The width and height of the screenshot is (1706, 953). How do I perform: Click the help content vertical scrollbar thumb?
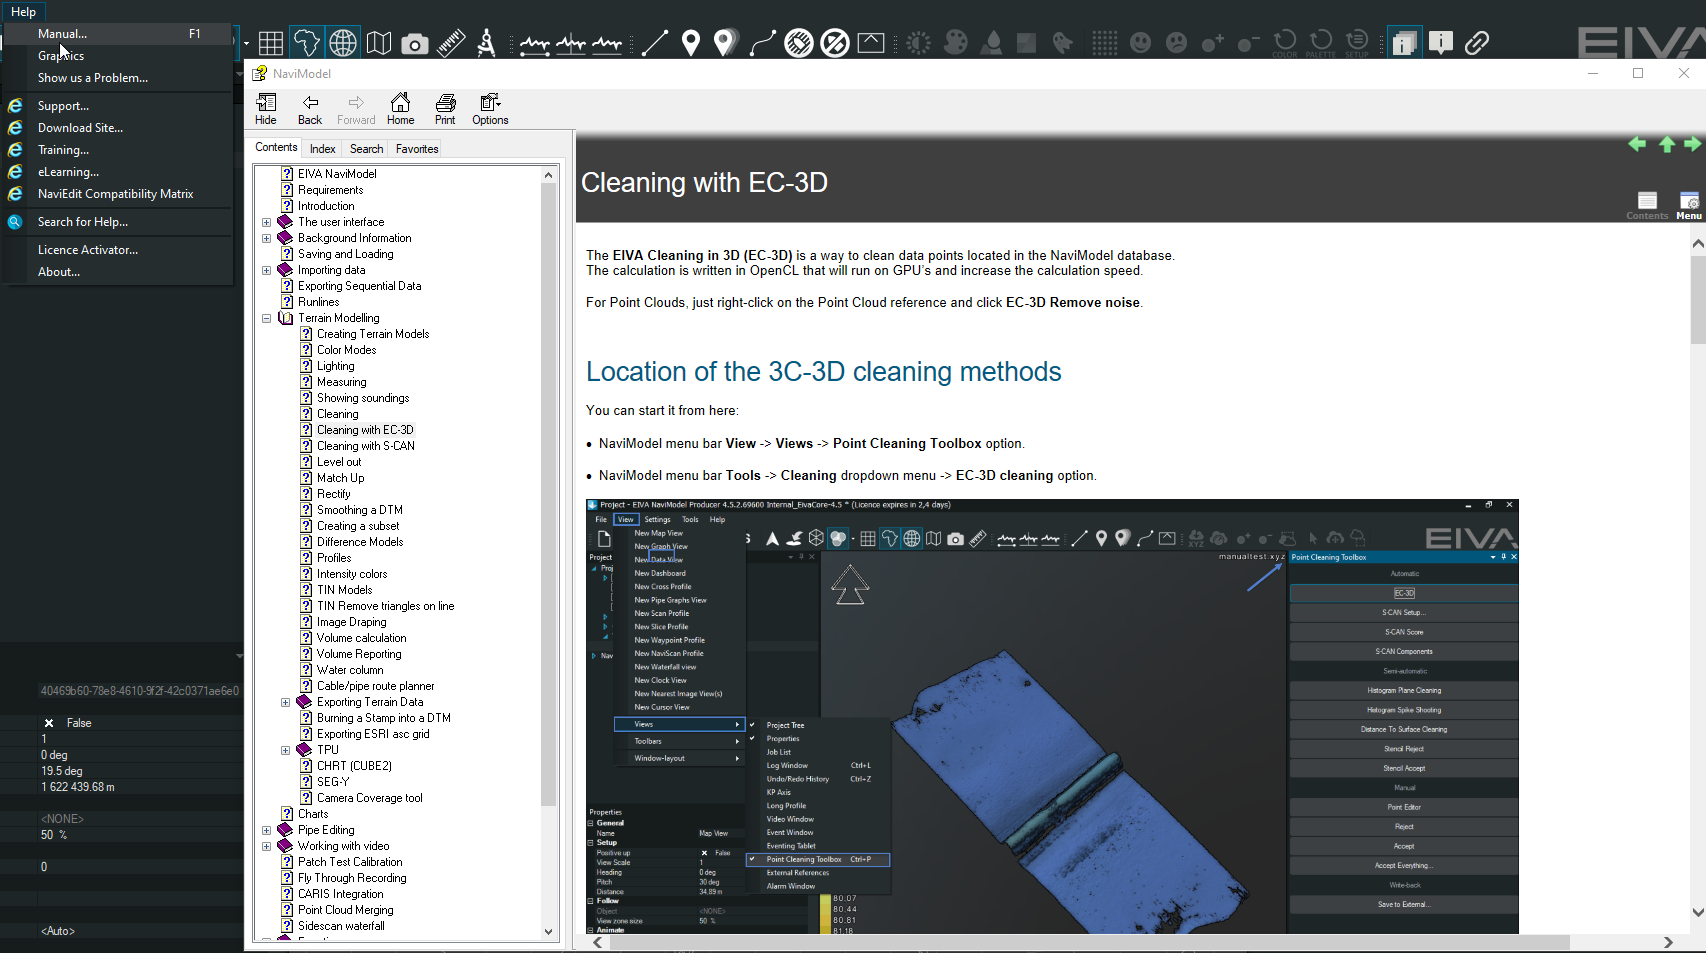click(x=1698, y=299)
